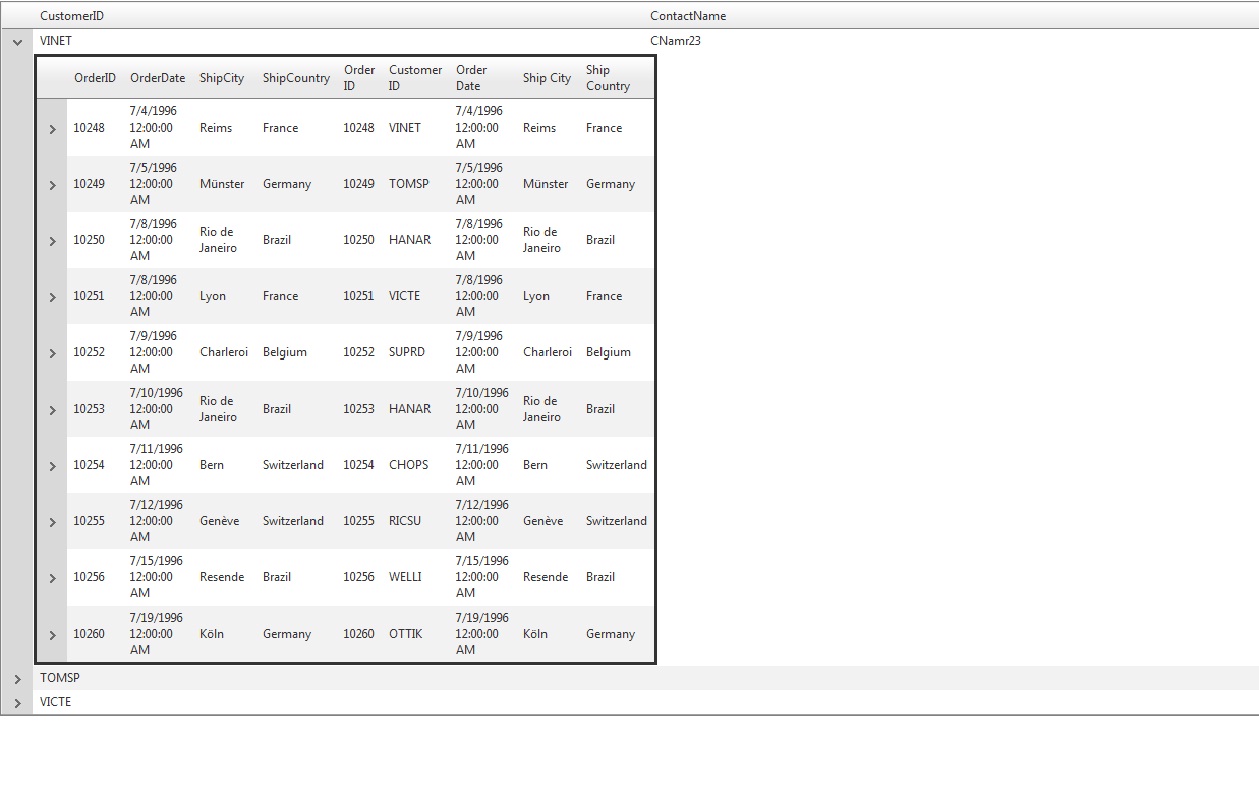Click the "OrderDate" nested column header
This screenshot has height=812, width=1259.
[157, 78]
